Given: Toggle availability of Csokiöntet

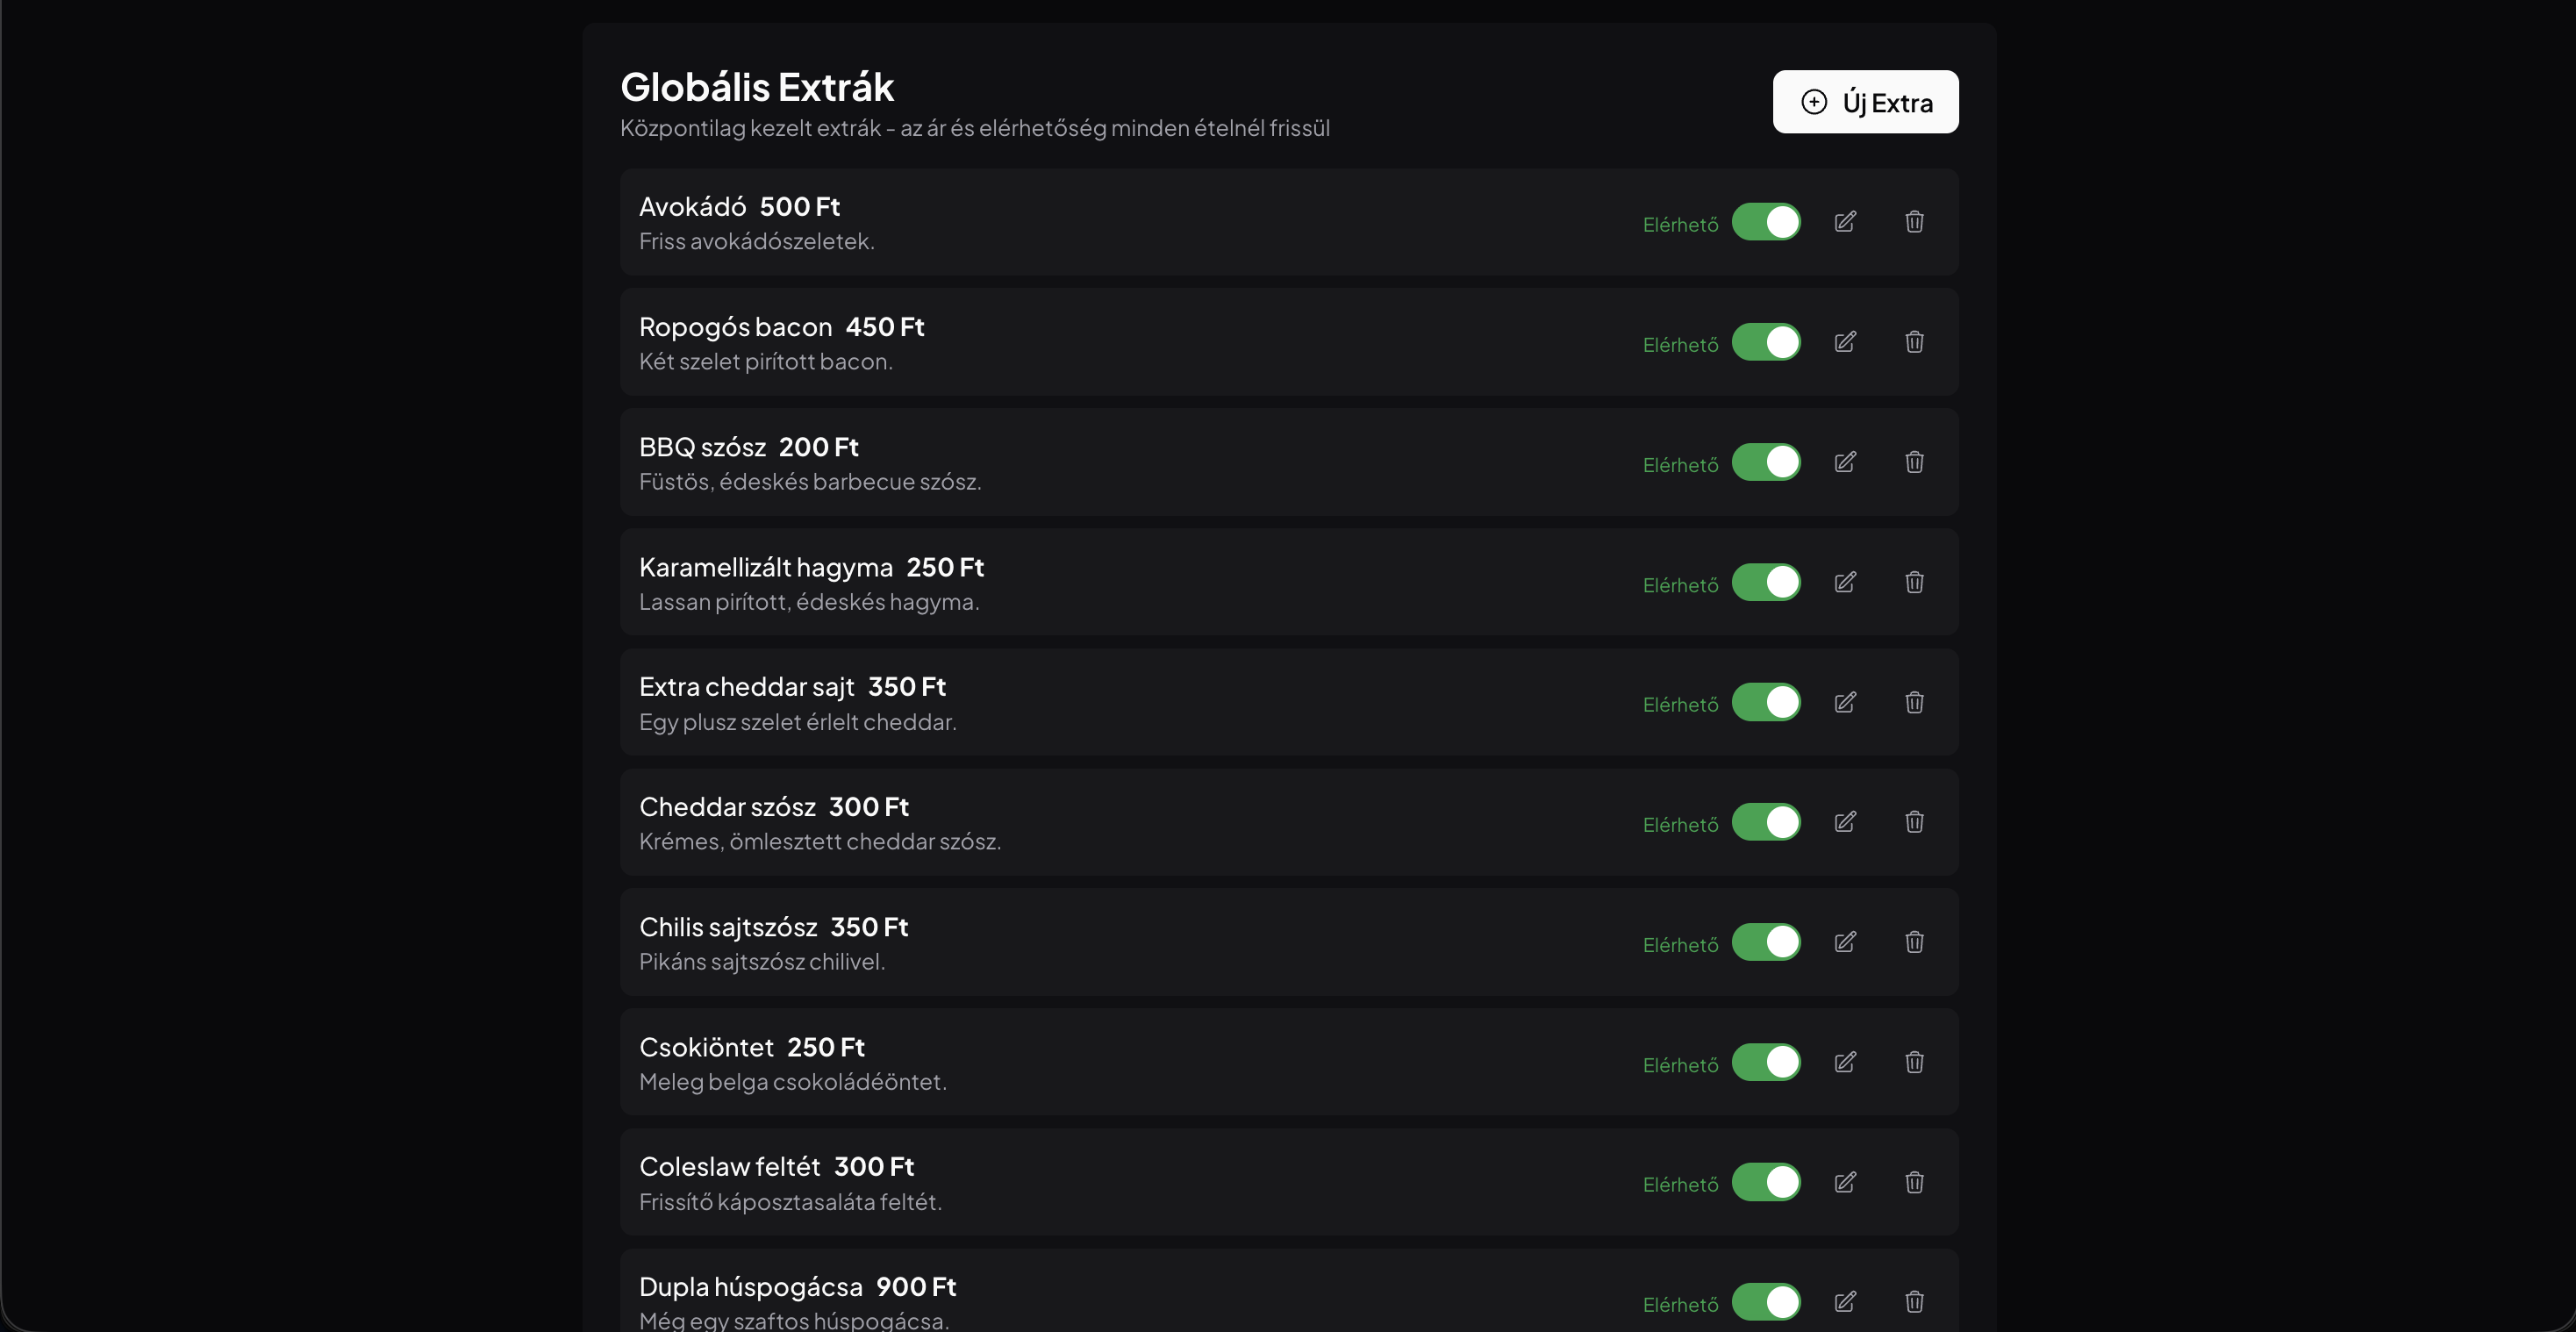Looking at the screenshot, I should 1766,1062.
